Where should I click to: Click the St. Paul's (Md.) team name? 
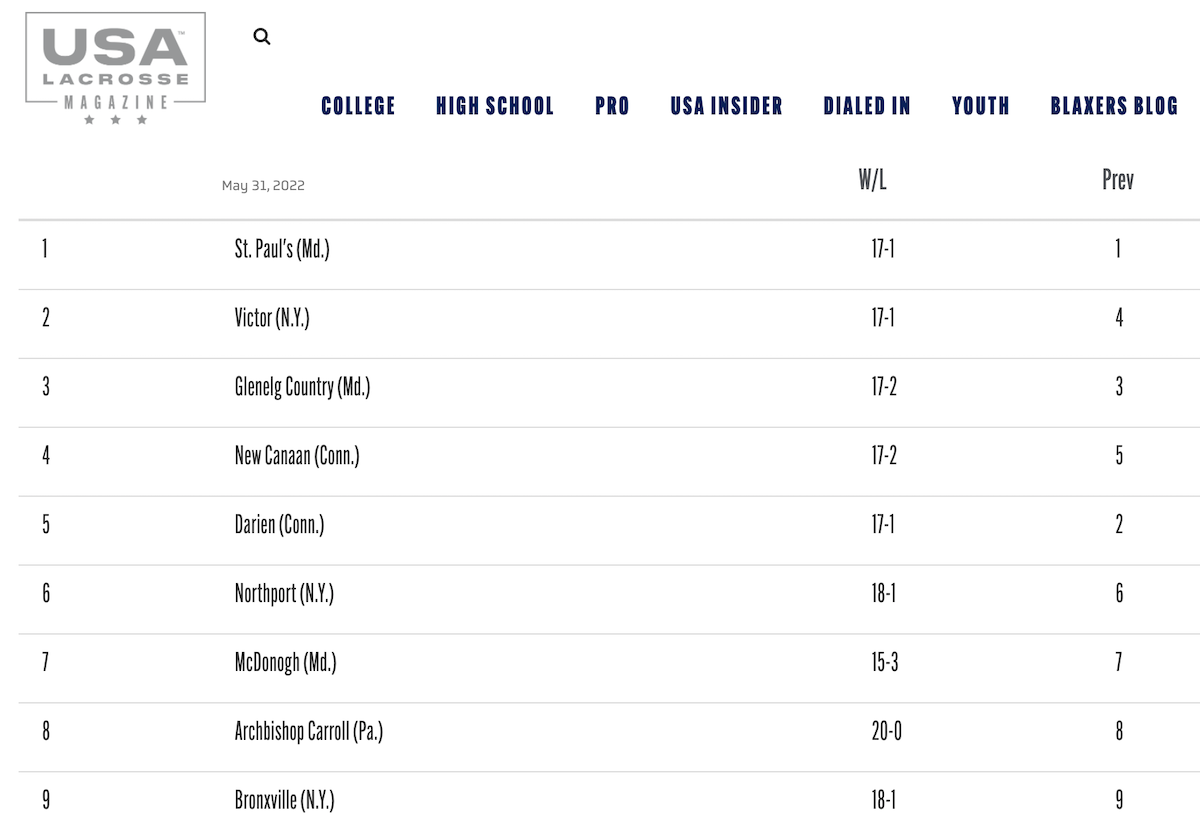tap(282, 249)
